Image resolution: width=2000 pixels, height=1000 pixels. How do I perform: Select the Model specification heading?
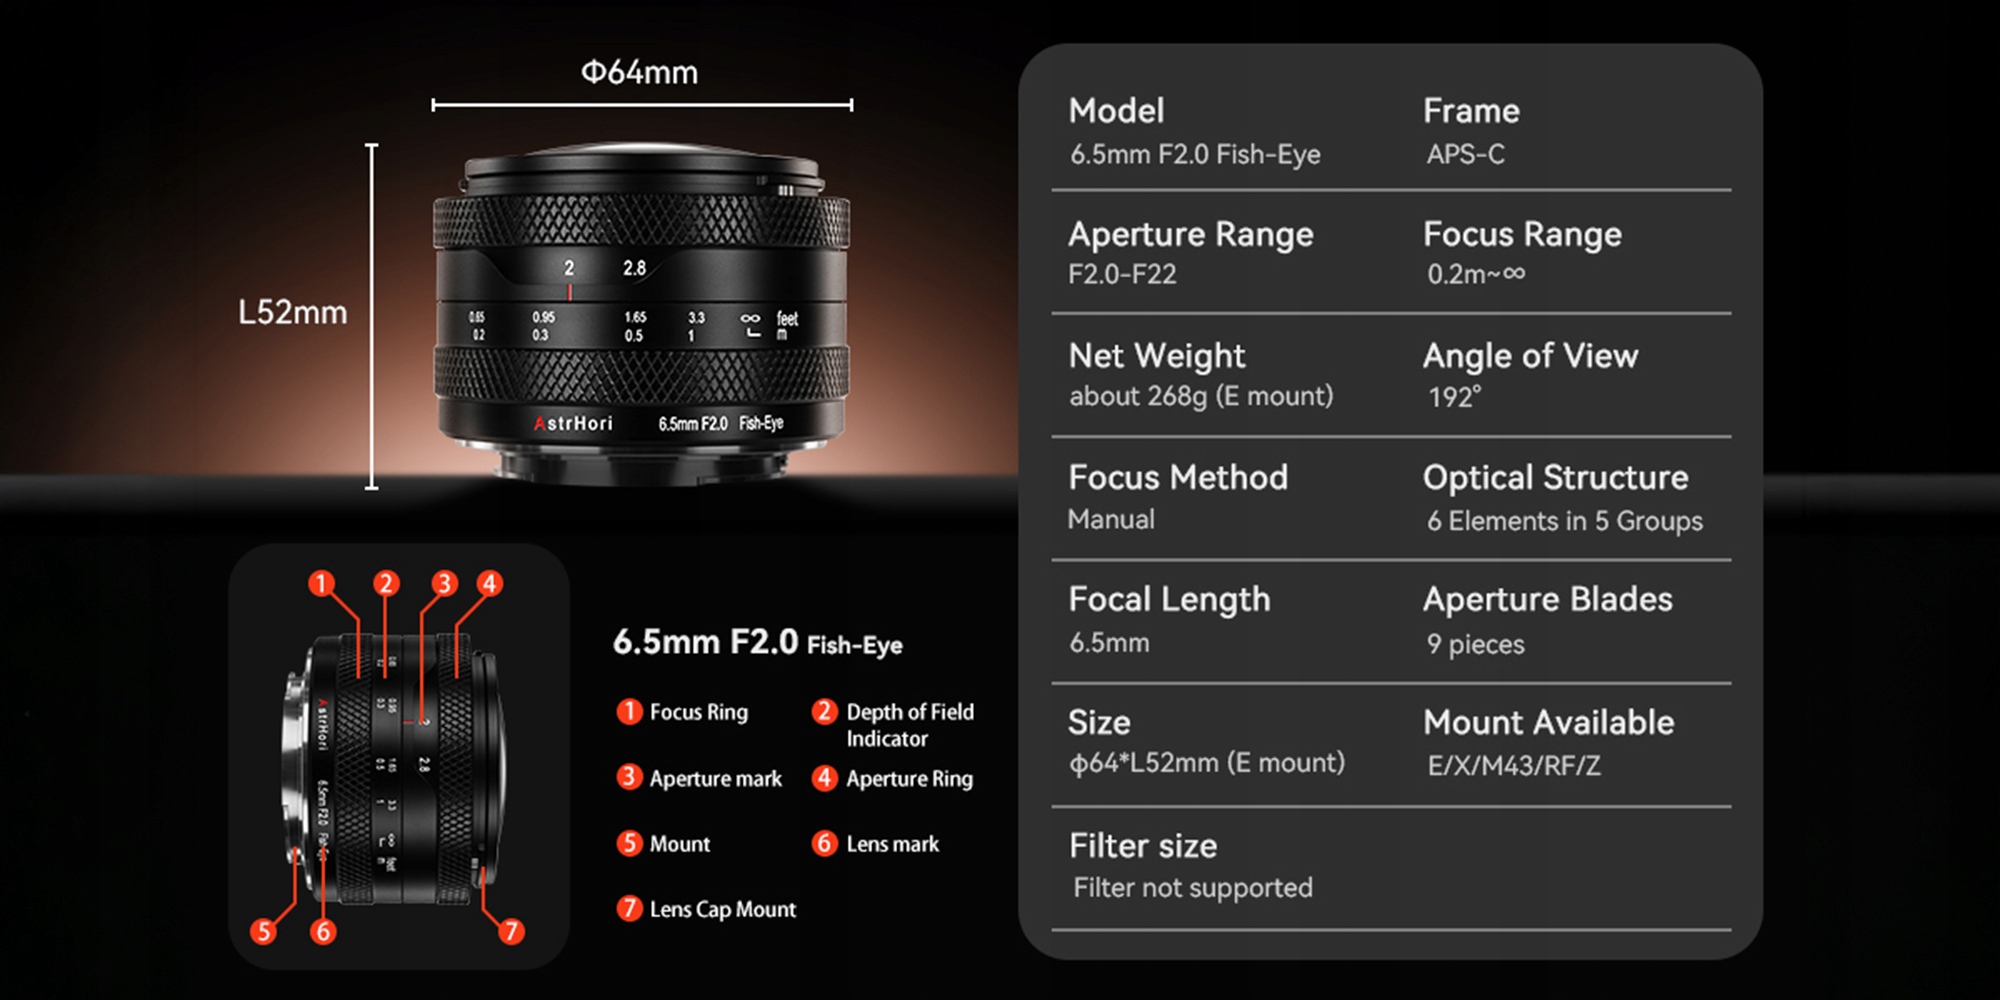coord(1116,110)
